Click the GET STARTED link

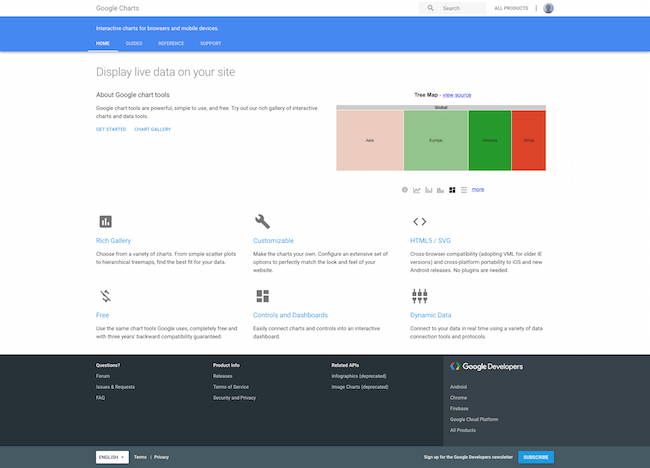(x=111, y=129)
